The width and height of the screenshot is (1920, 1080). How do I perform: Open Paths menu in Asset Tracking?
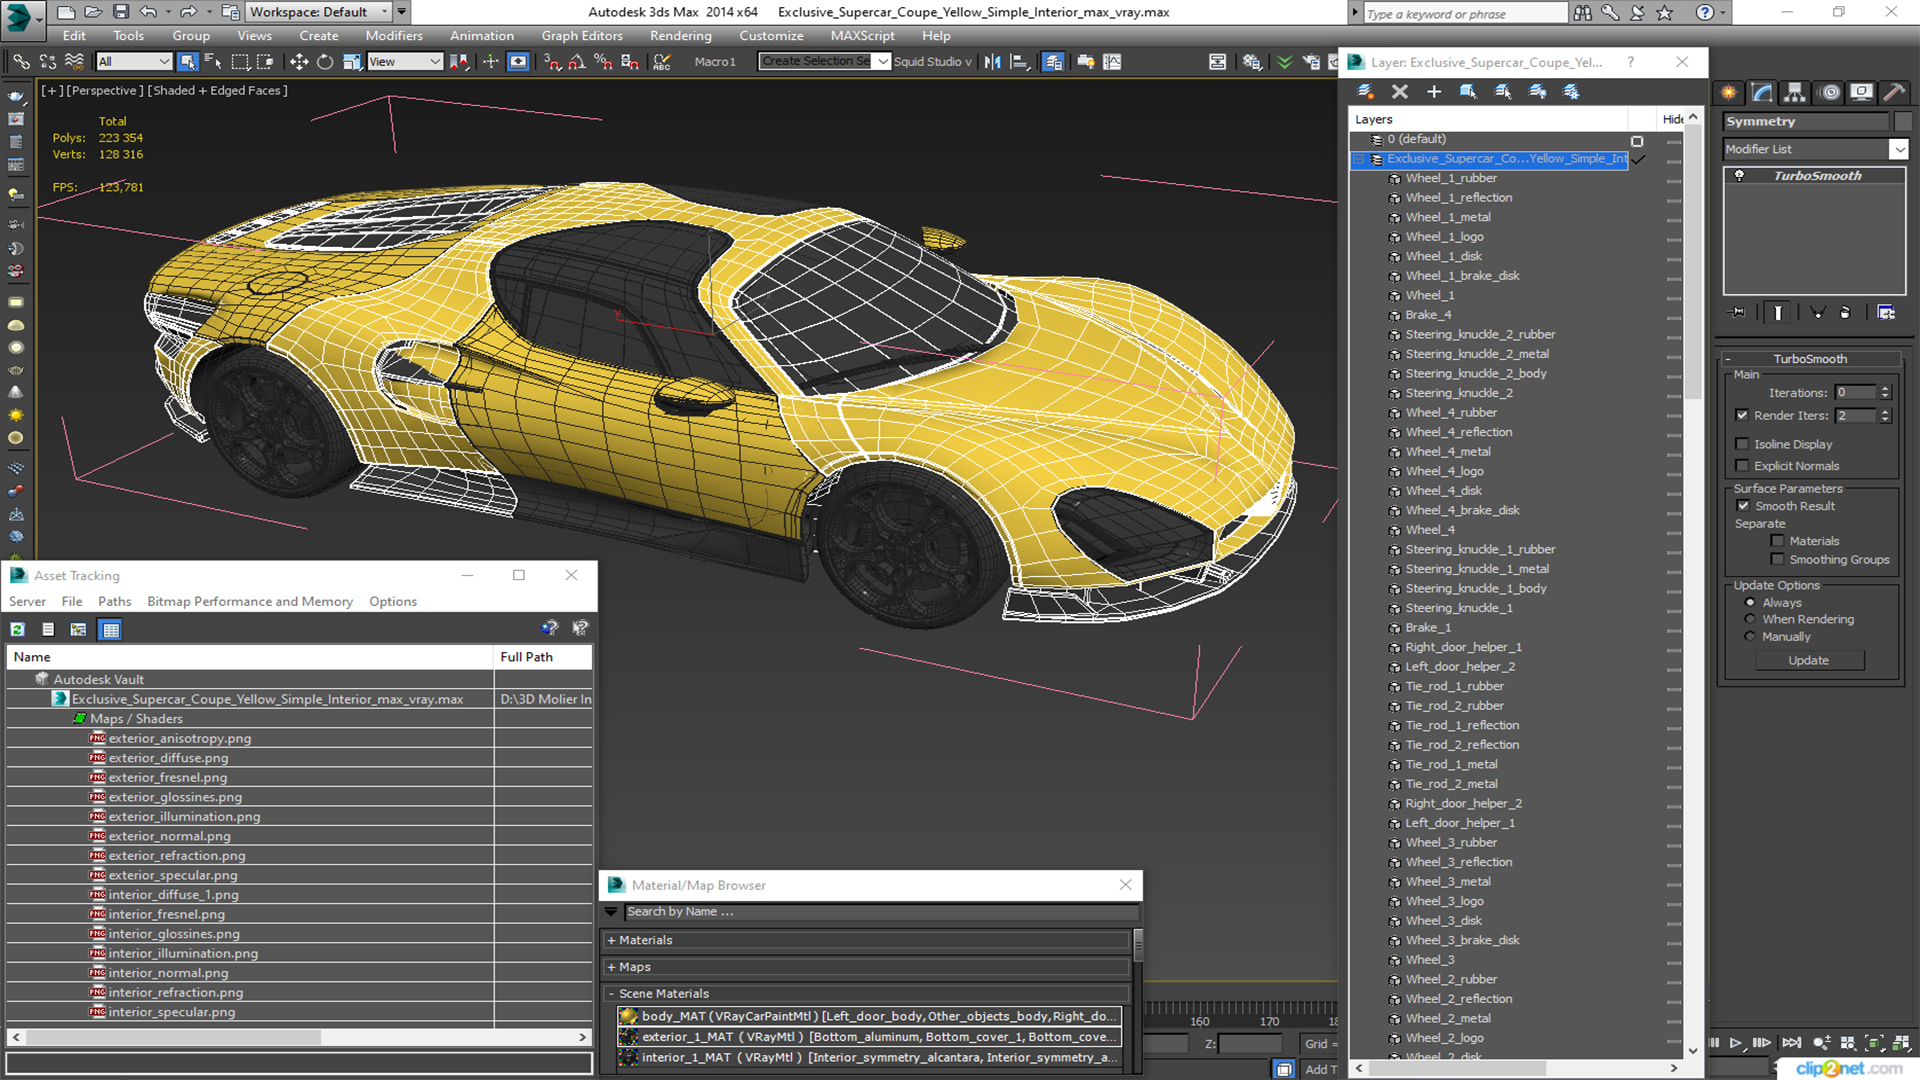pos(114,601)
